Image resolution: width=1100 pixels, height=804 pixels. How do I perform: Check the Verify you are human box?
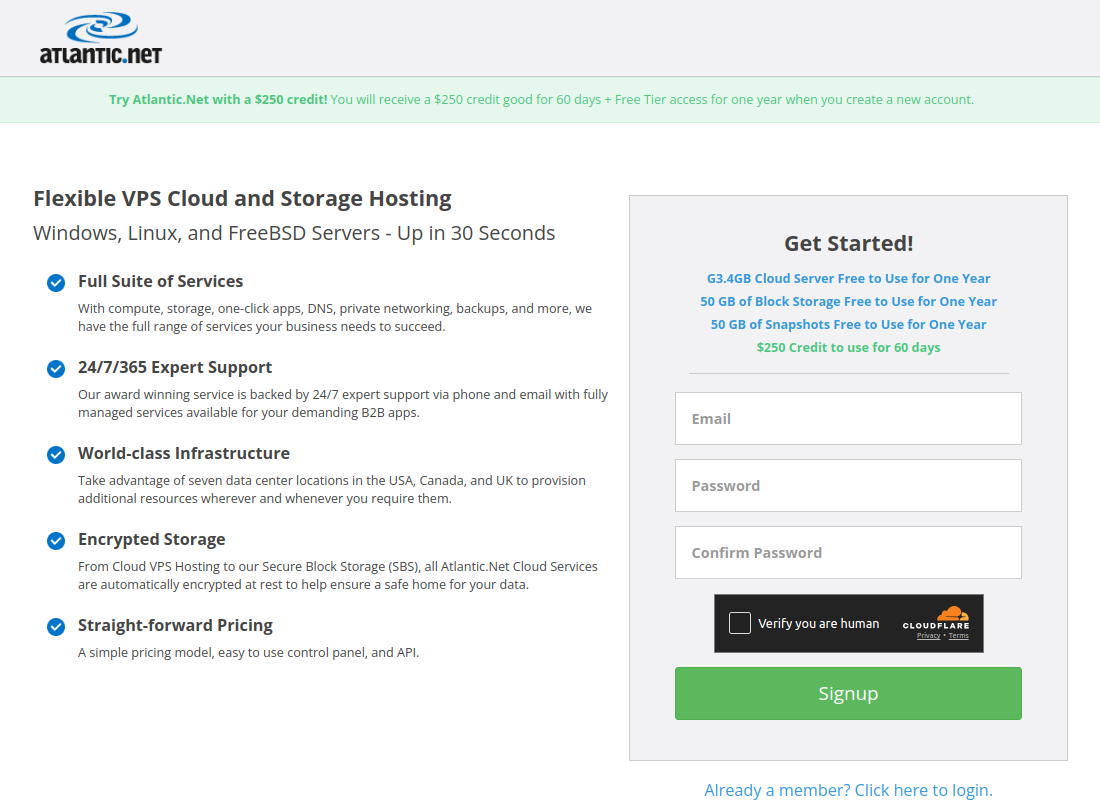tap(739, 623)
